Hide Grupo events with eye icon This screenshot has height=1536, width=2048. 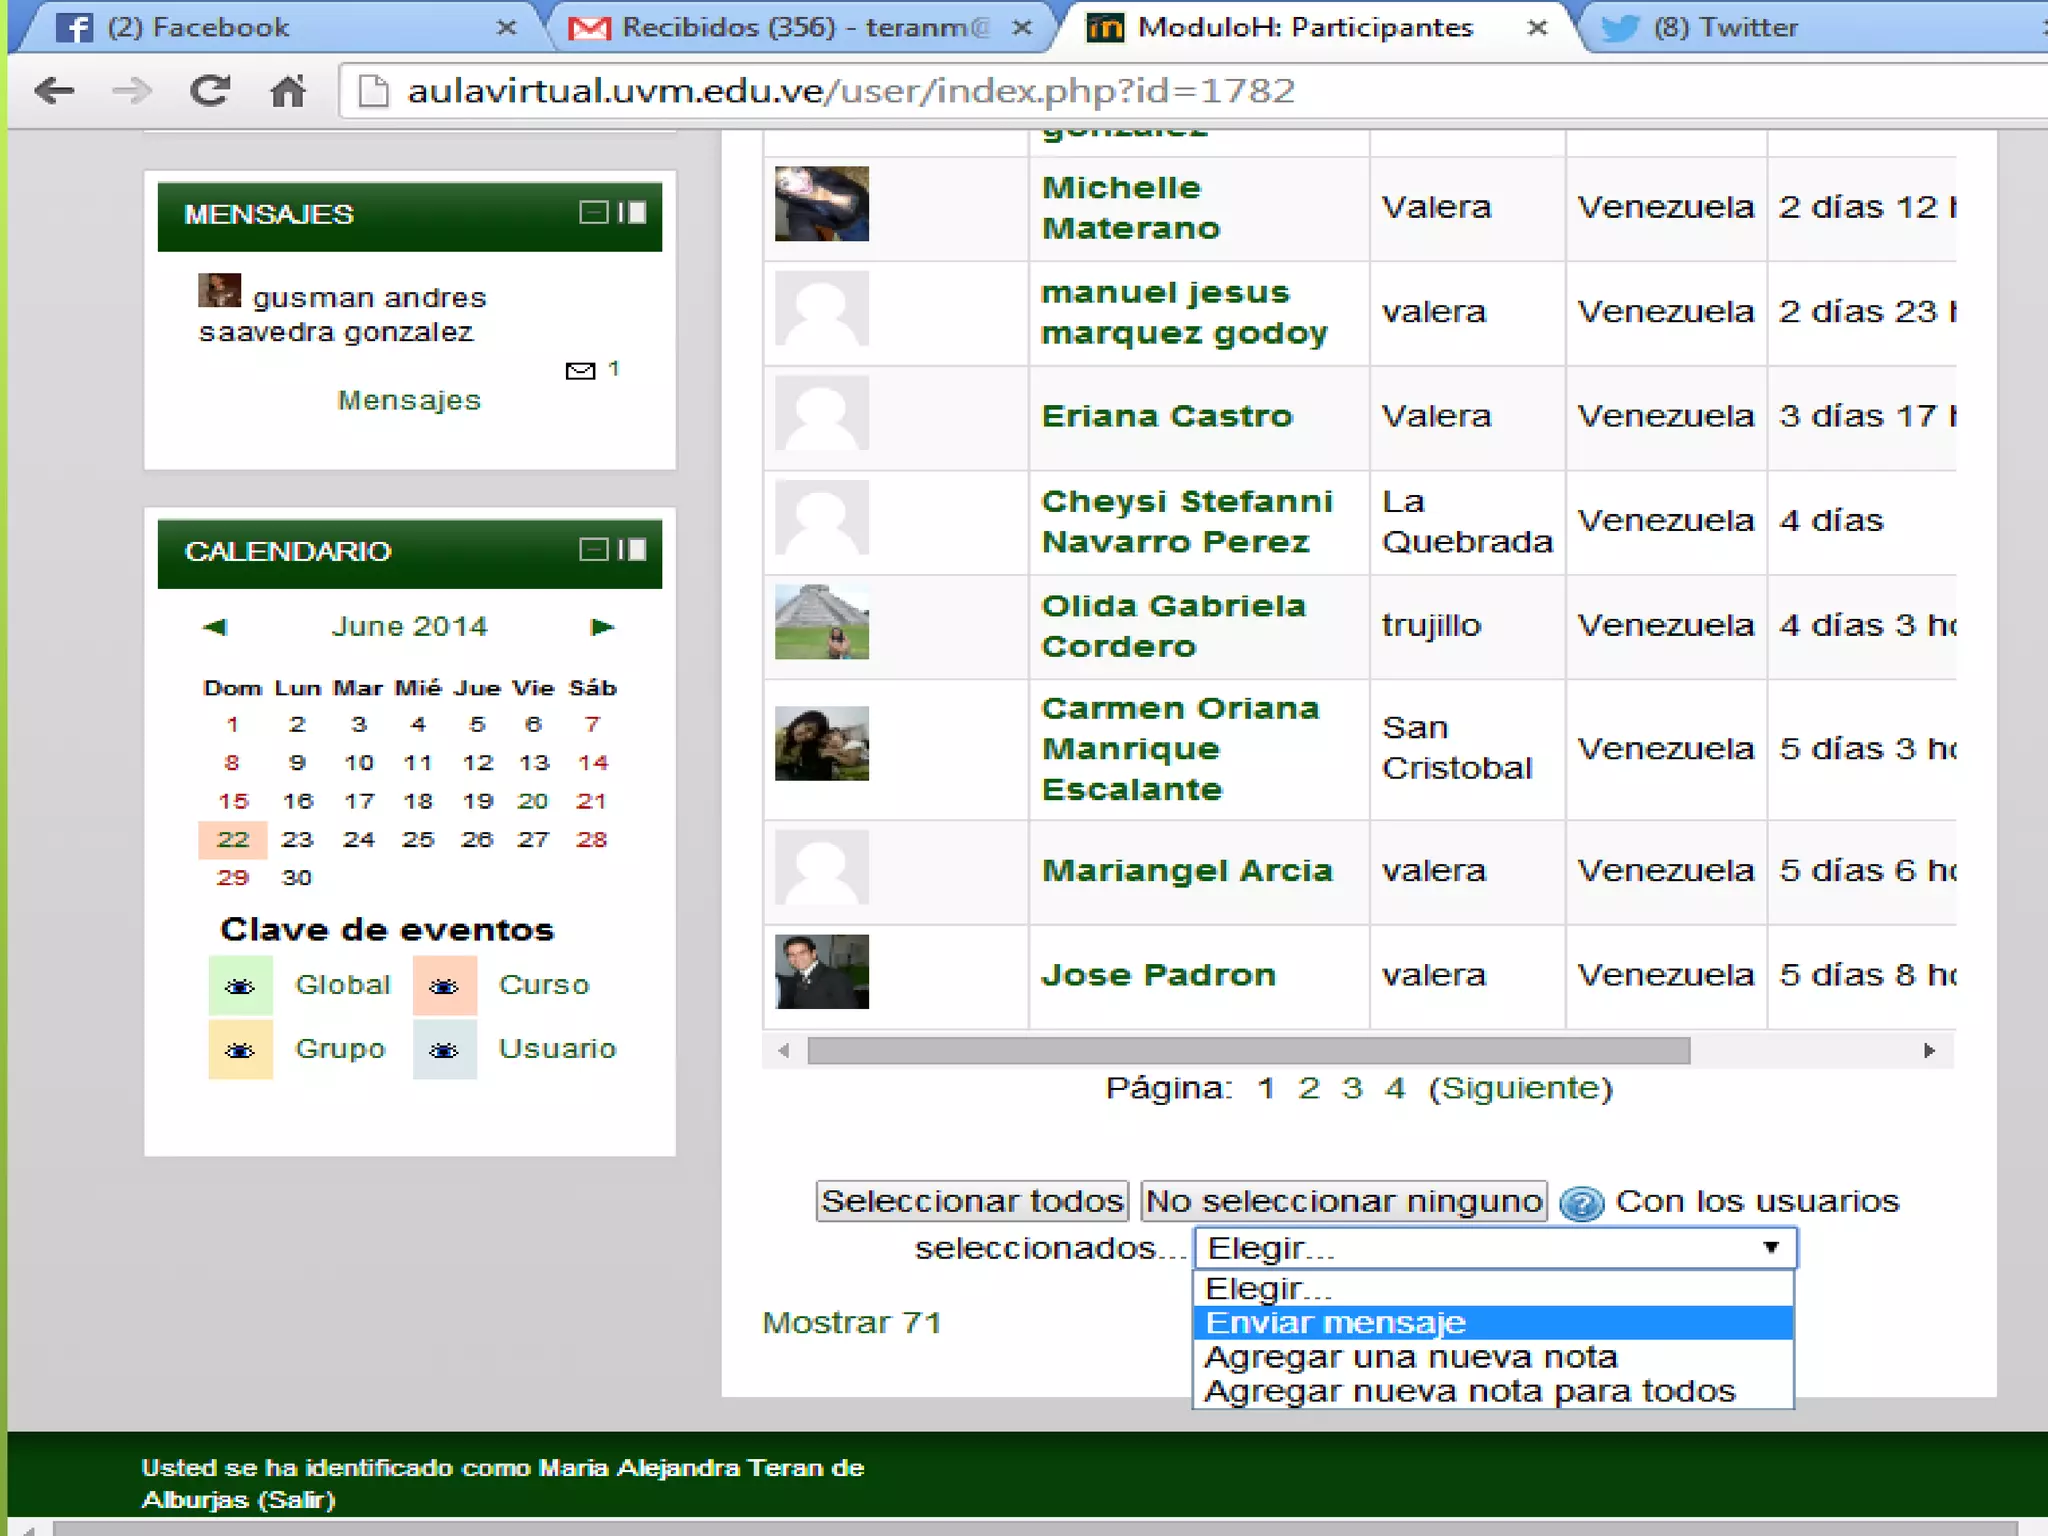240,1050
